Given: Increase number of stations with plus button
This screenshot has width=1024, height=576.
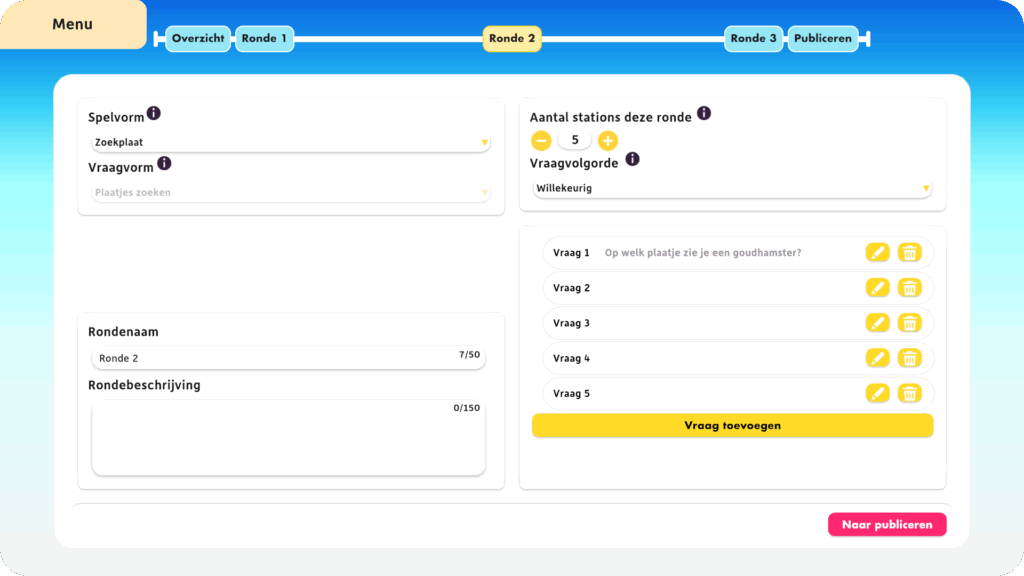Looking at the screenshot, I should click(608, 141).
